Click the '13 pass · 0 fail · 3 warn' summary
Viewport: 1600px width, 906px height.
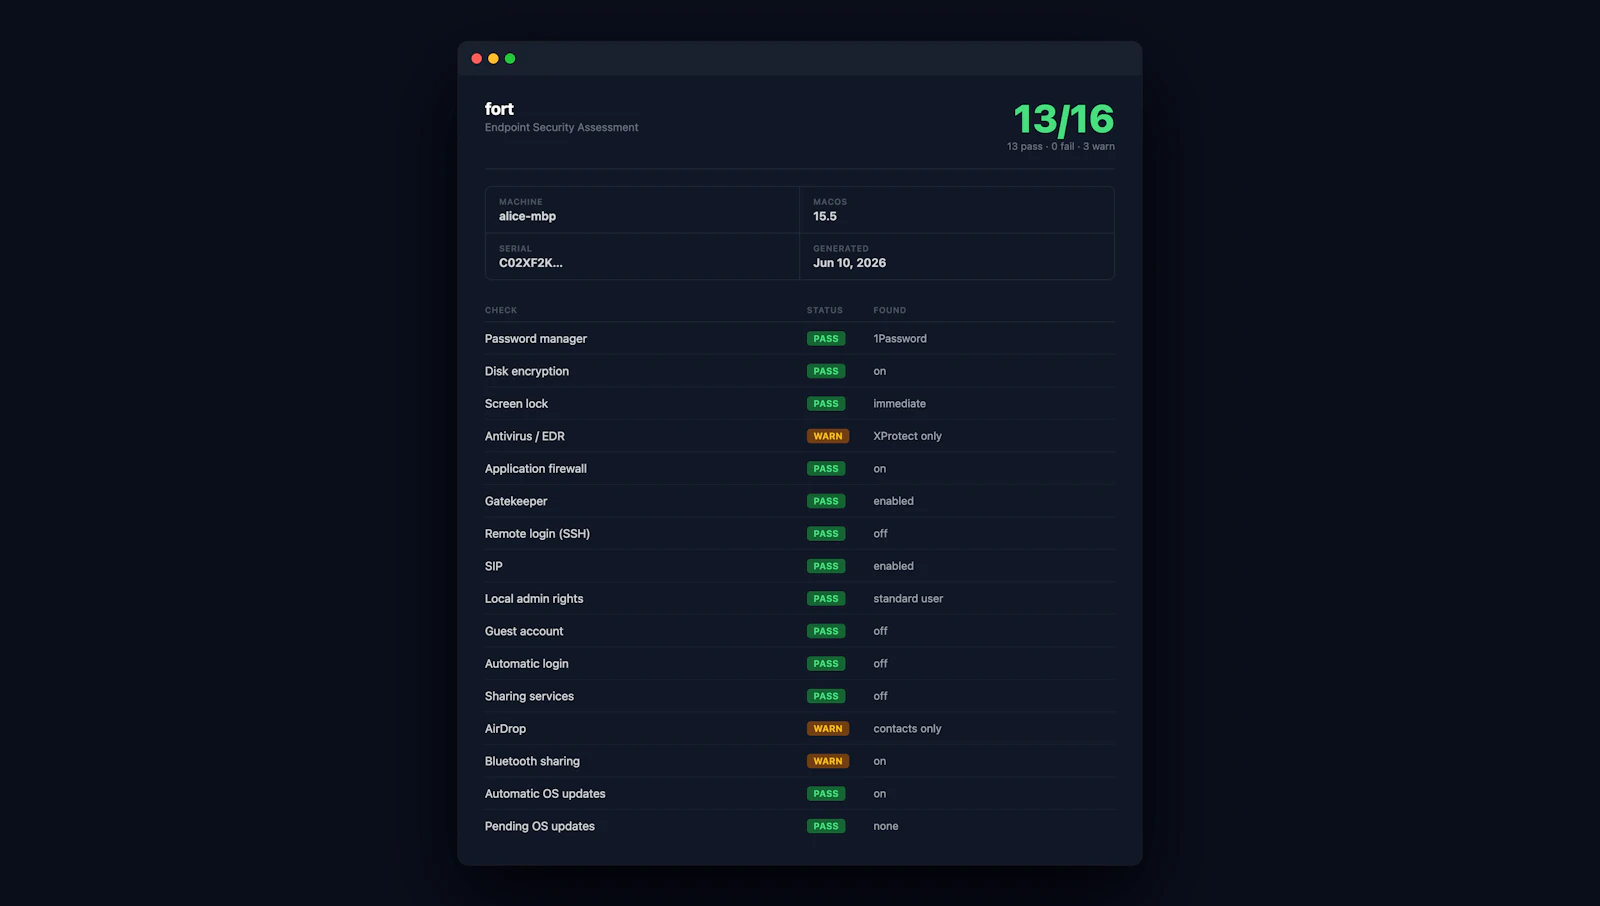1061,147
